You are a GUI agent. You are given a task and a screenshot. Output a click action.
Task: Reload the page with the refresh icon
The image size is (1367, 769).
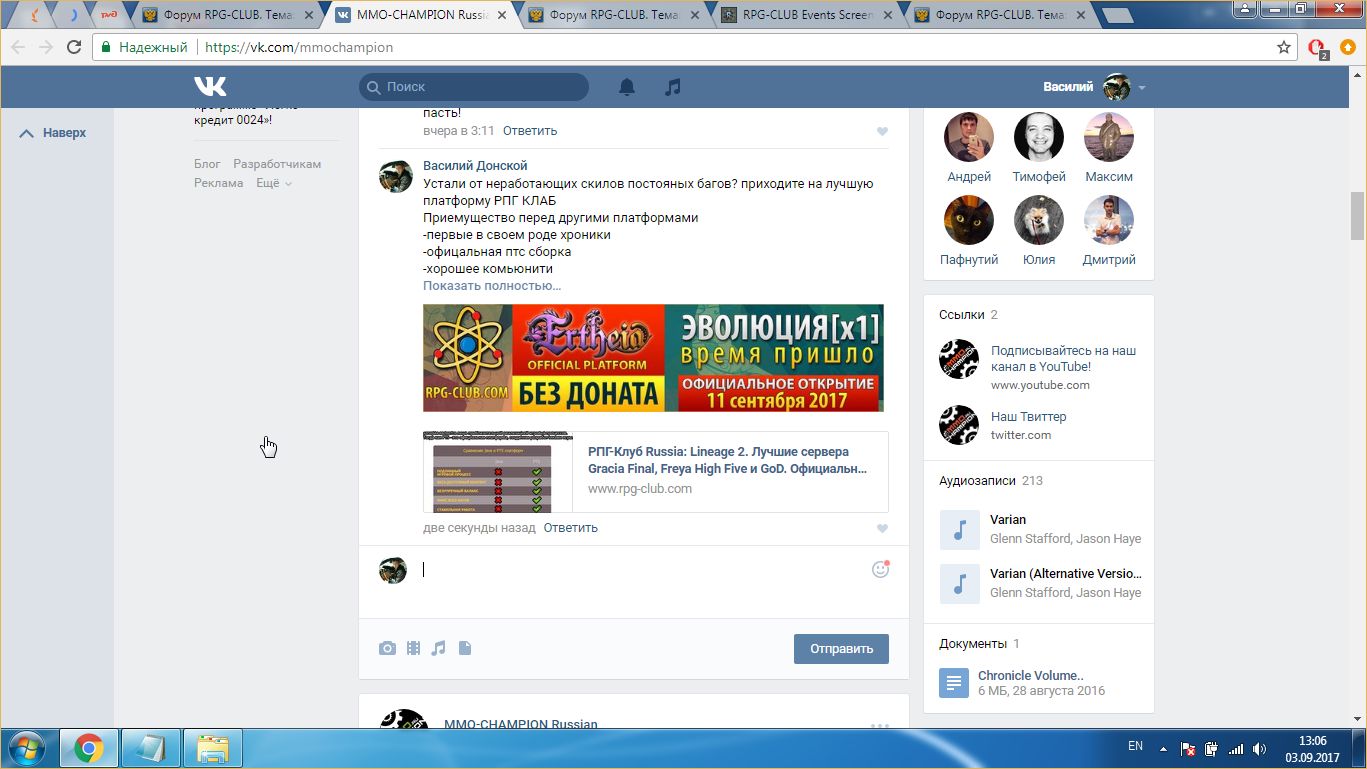point(74,47)
